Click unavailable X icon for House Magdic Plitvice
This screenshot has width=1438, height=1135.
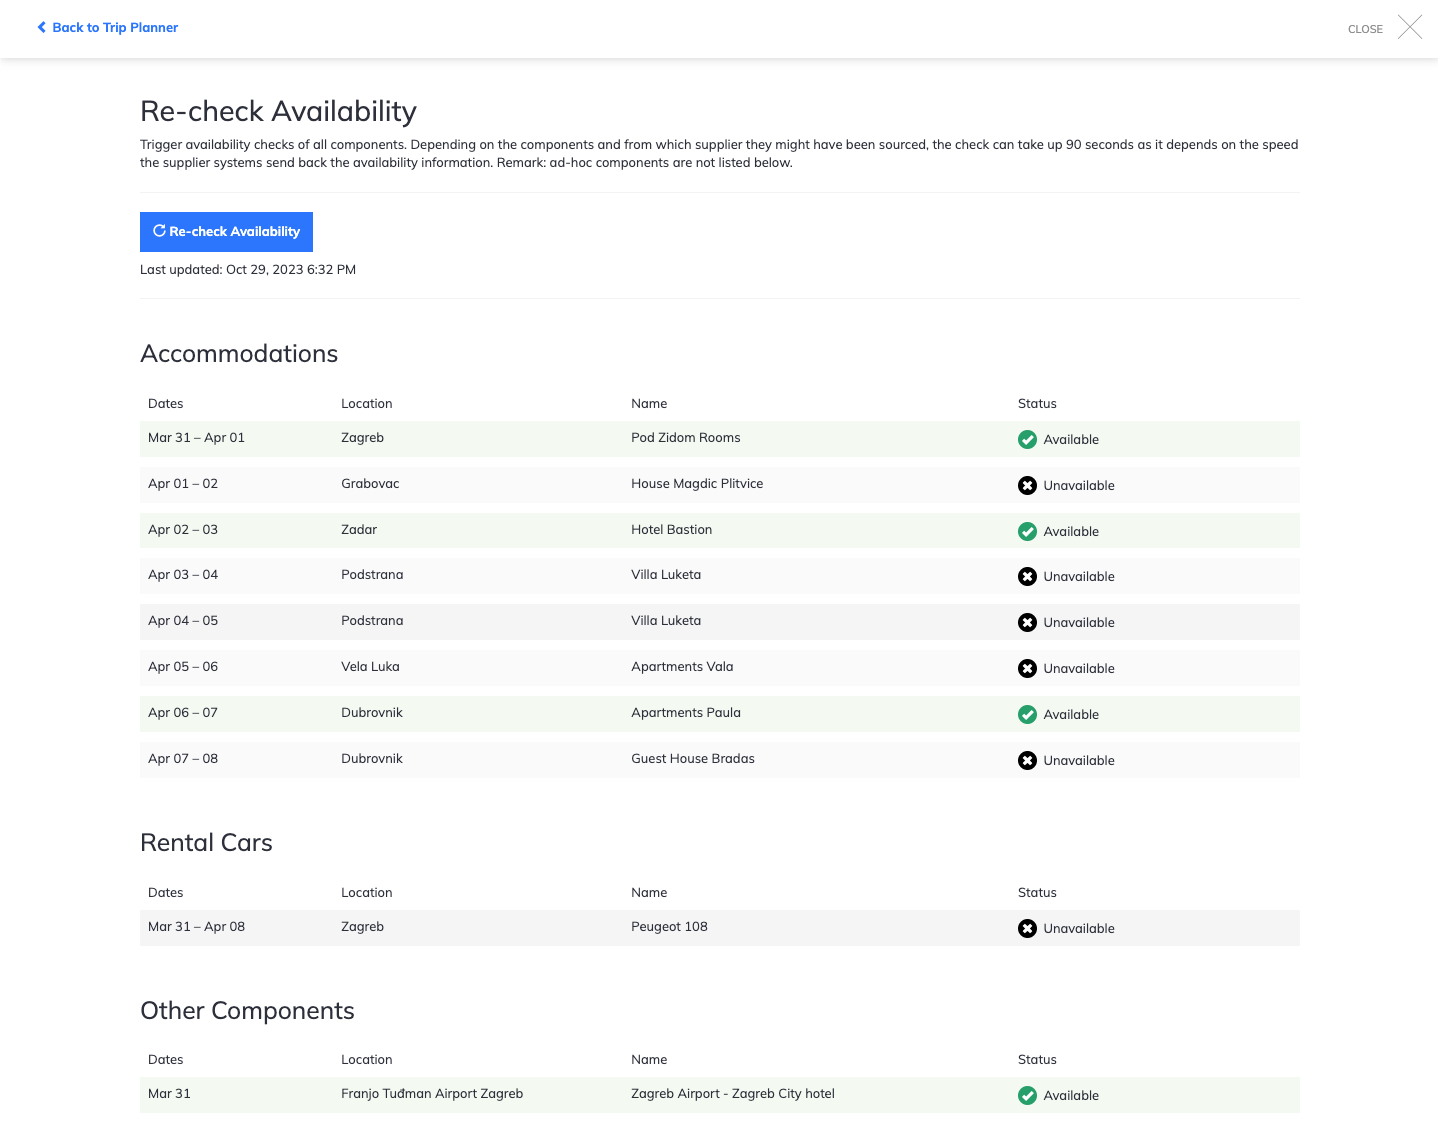(1027, 485)
